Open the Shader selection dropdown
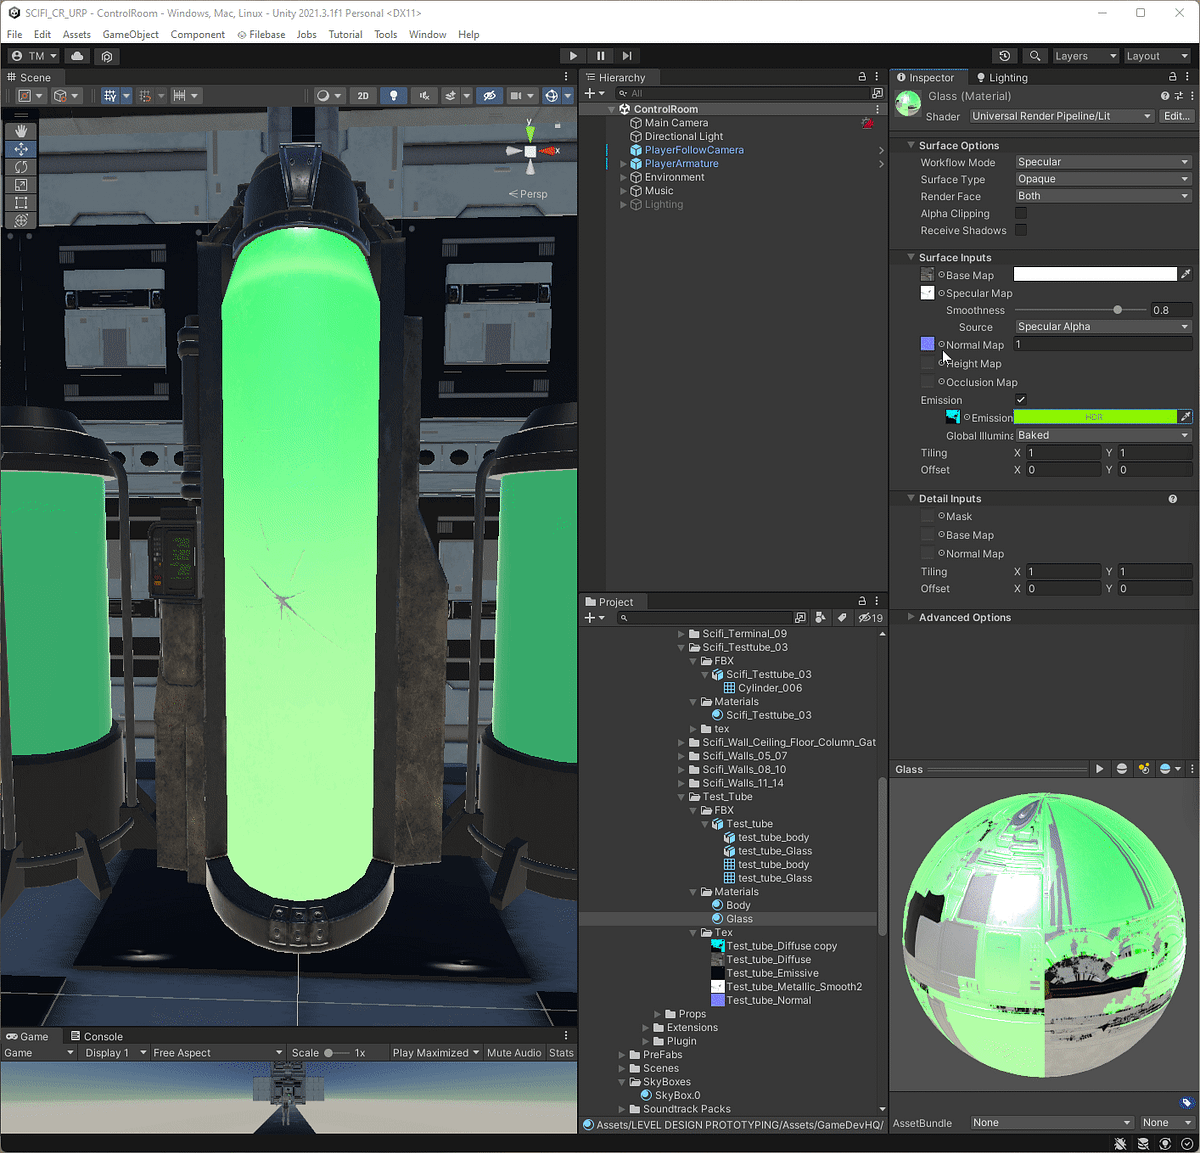The width and height of the screenshot is (1200, 1153). click(1061, 116)
